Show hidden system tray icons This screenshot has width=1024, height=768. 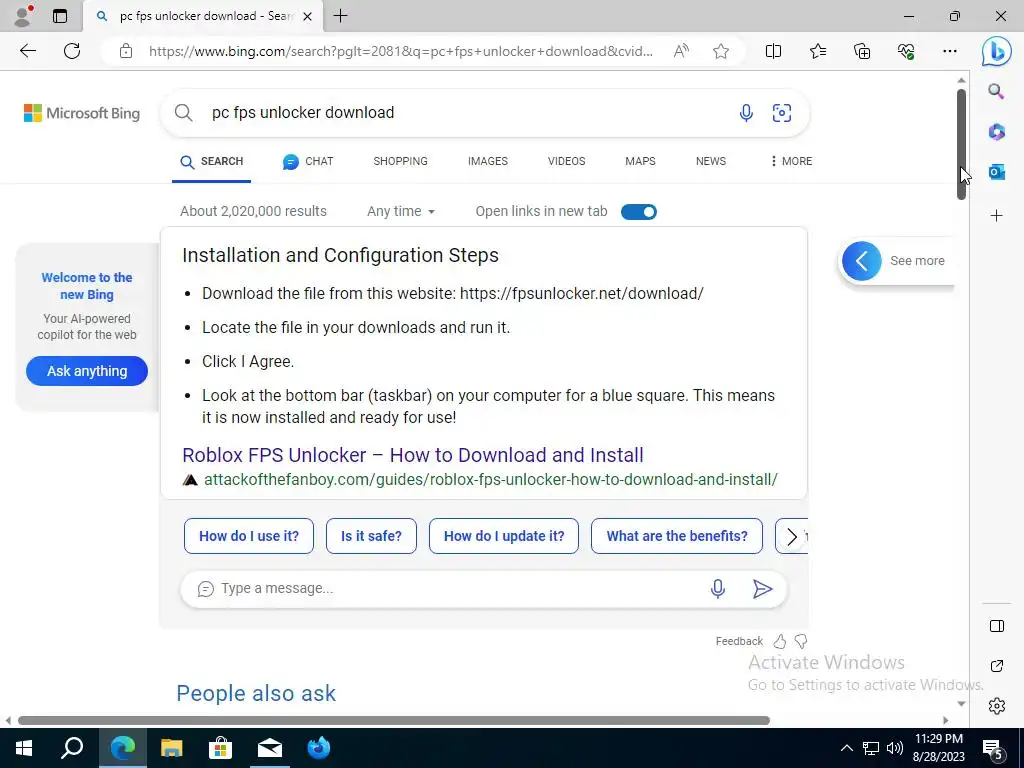846,748
